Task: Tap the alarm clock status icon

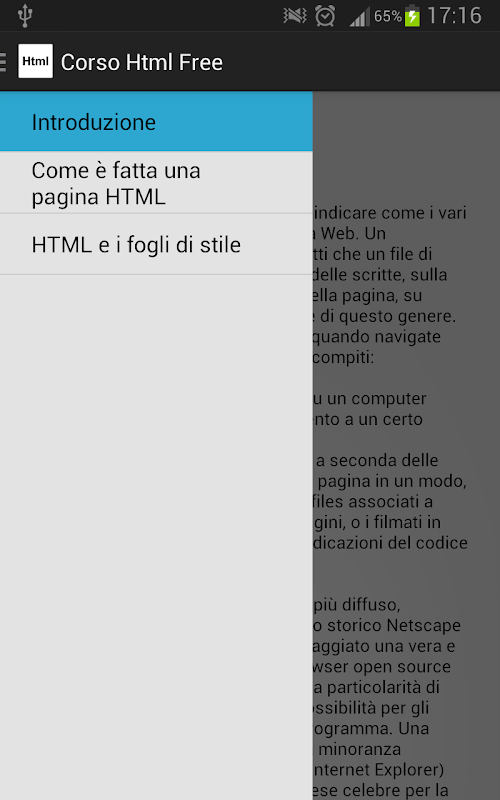Action: (x=325, y=16)
